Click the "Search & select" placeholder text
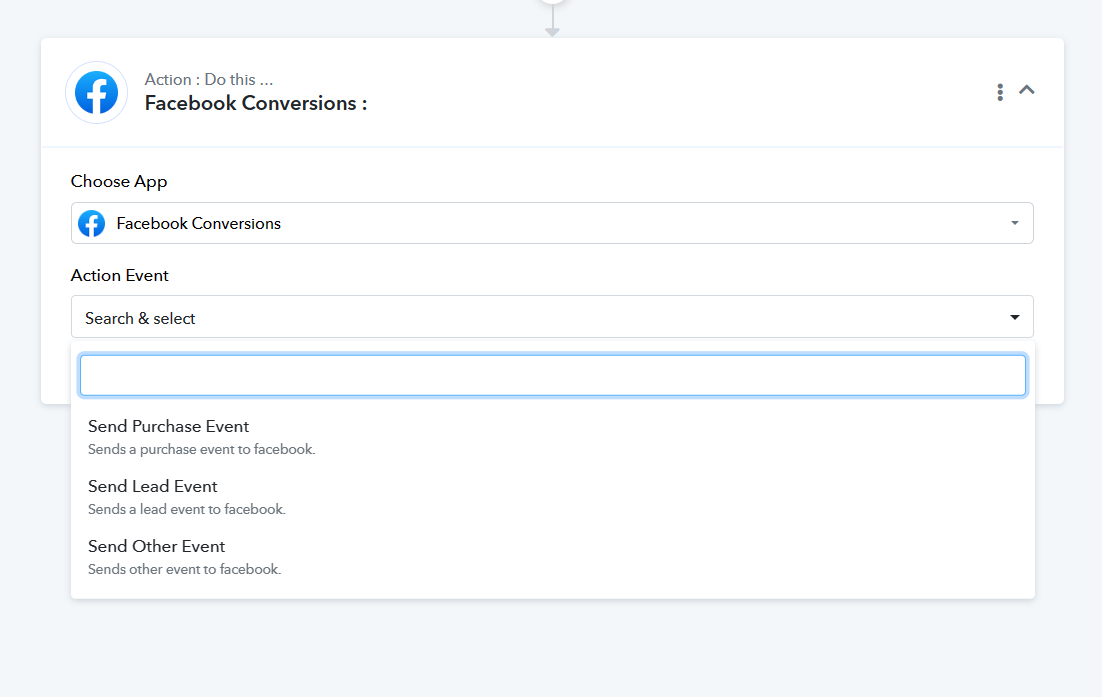This screenshot has width=1102, height=697. 140,318
